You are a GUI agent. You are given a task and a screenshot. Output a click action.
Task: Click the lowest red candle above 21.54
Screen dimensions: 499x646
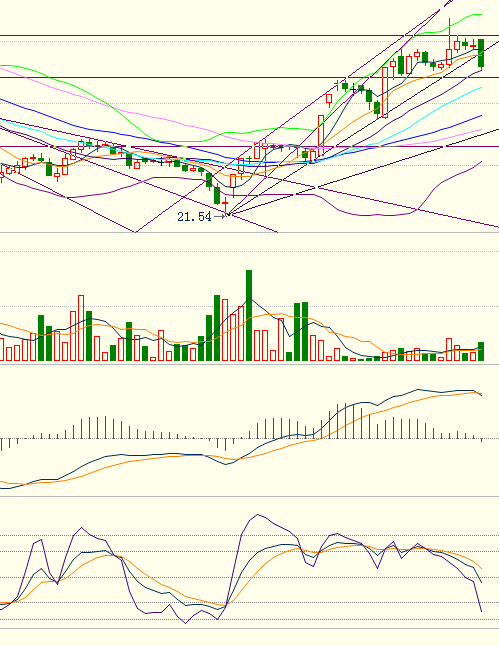tap(225, 204)
